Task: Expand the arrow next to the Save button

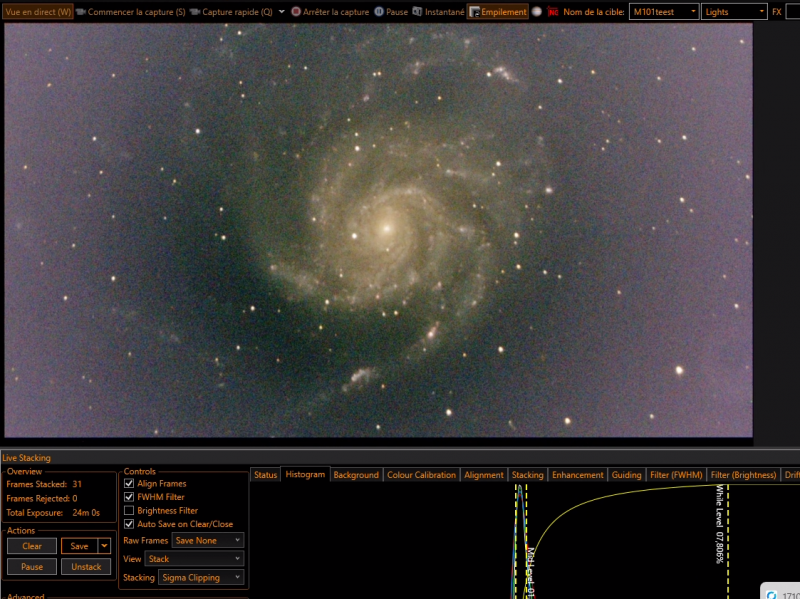Action: tap(104, 546)
